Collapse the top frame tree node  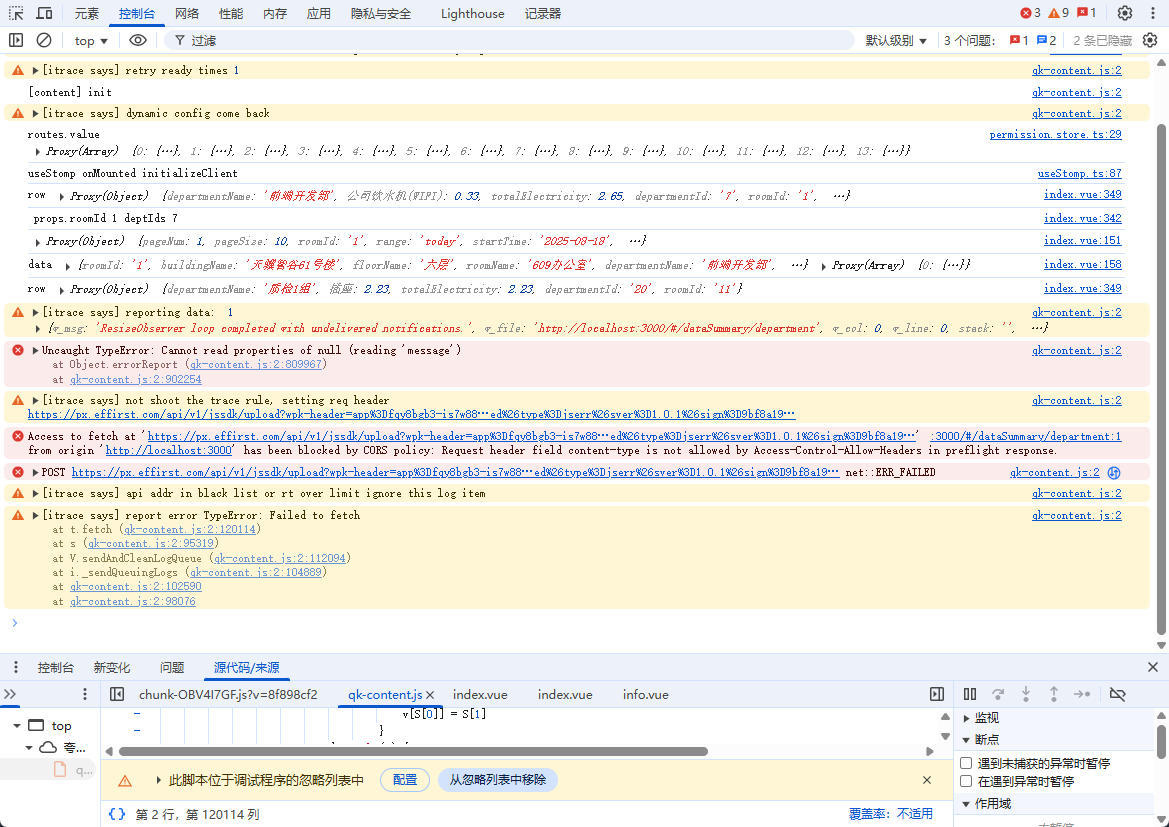[x=17, y=726]
